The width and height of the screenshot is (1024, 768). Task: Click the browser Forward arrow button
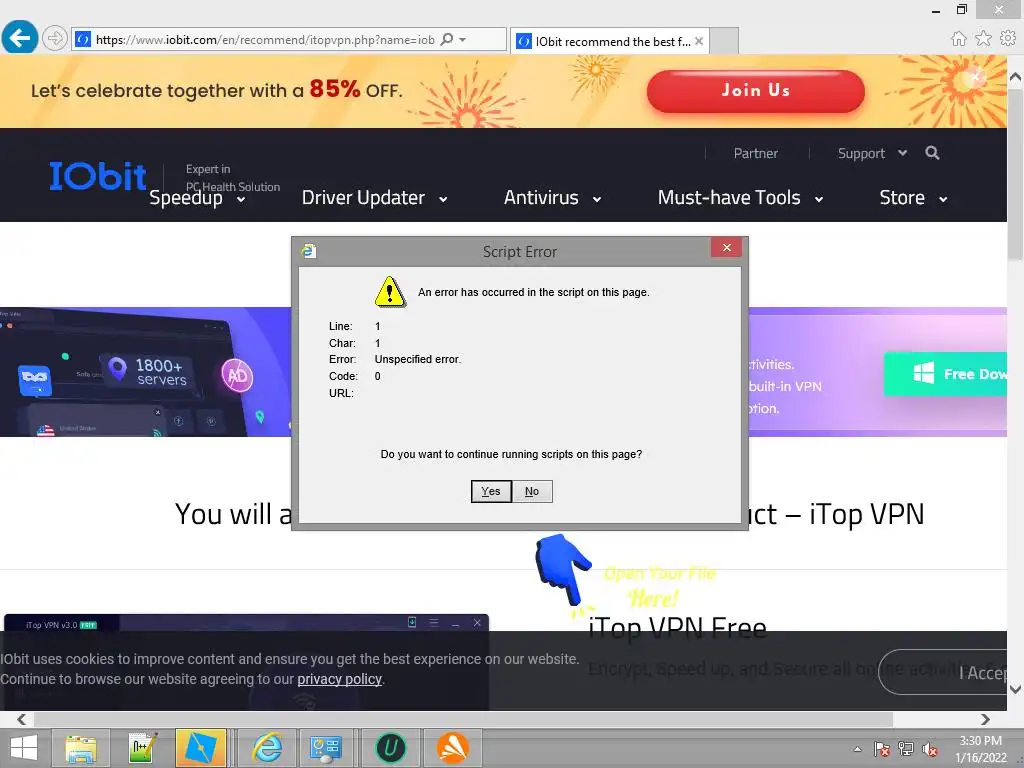(x=55, y=39)
